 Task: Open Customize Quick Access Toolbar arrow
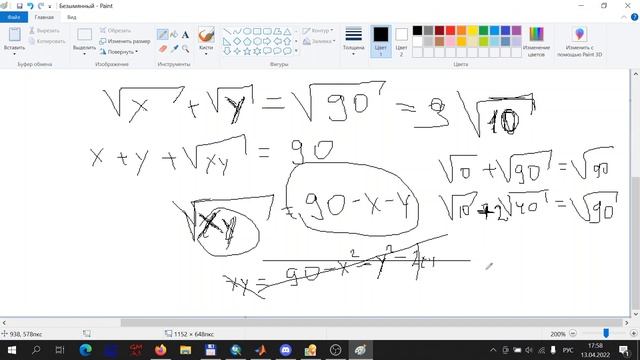point(50,6)
